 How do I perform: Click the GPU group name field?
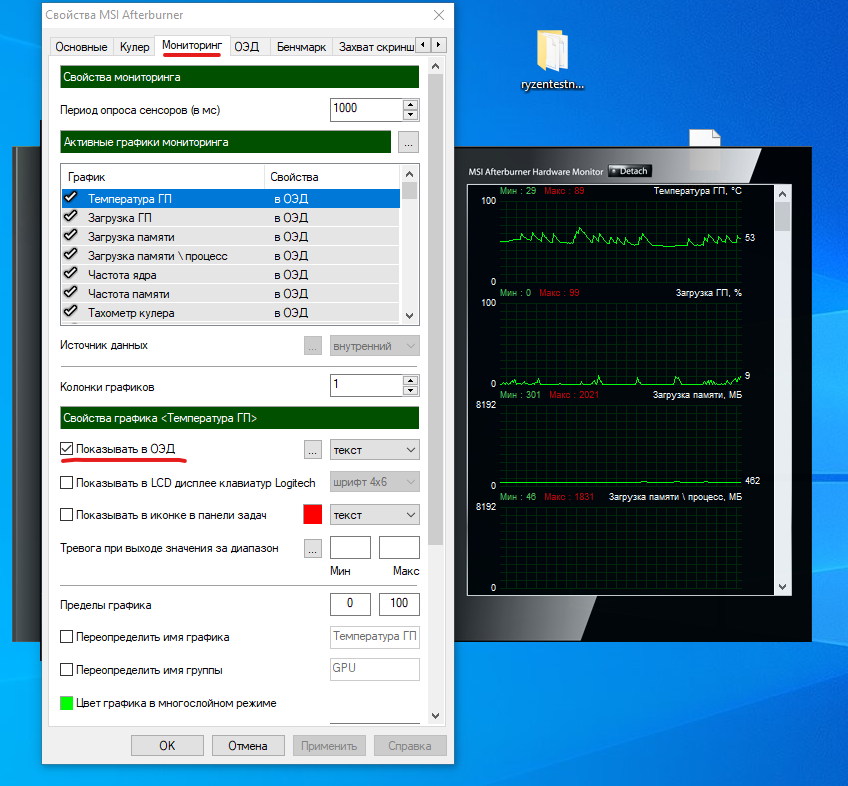click(375, 669)
